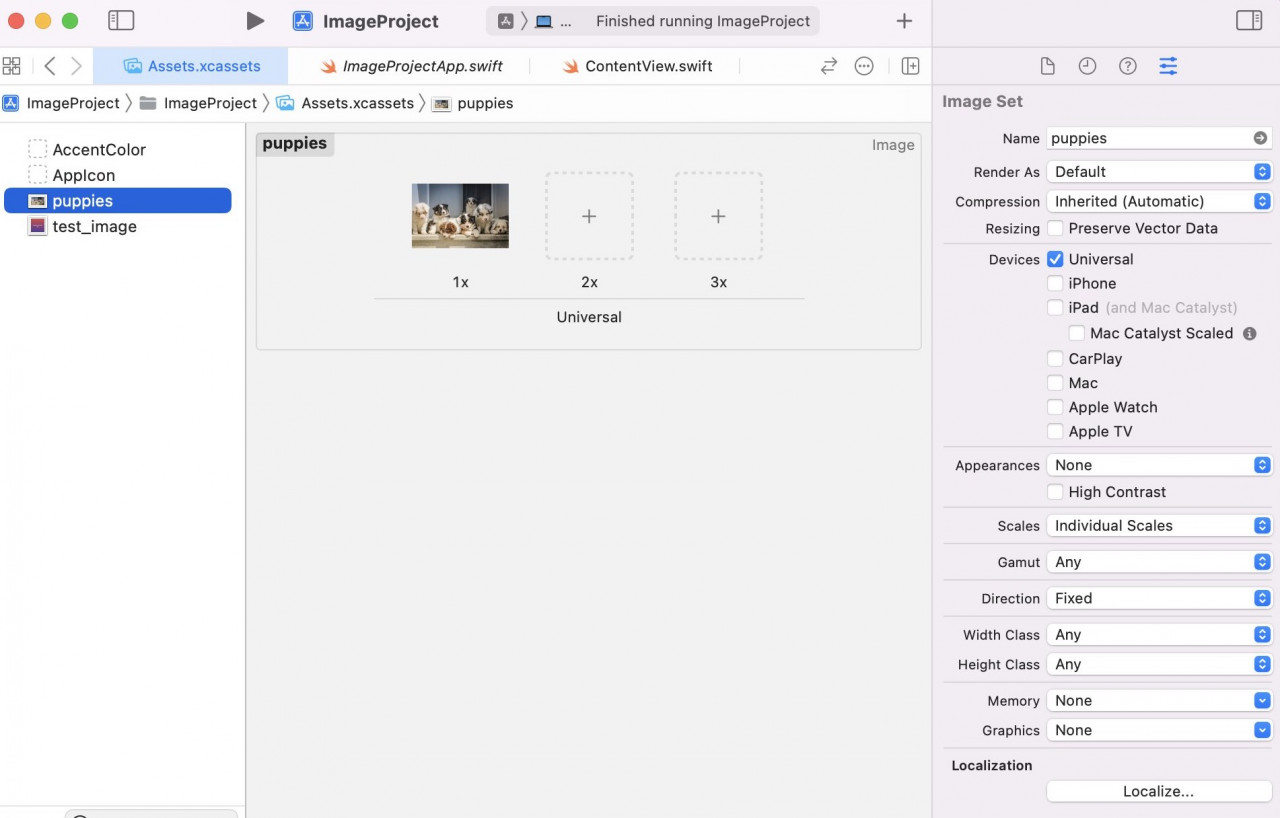Click the Mac Catalyst Scaled info icon
1280x818 pixels.
1248,333
